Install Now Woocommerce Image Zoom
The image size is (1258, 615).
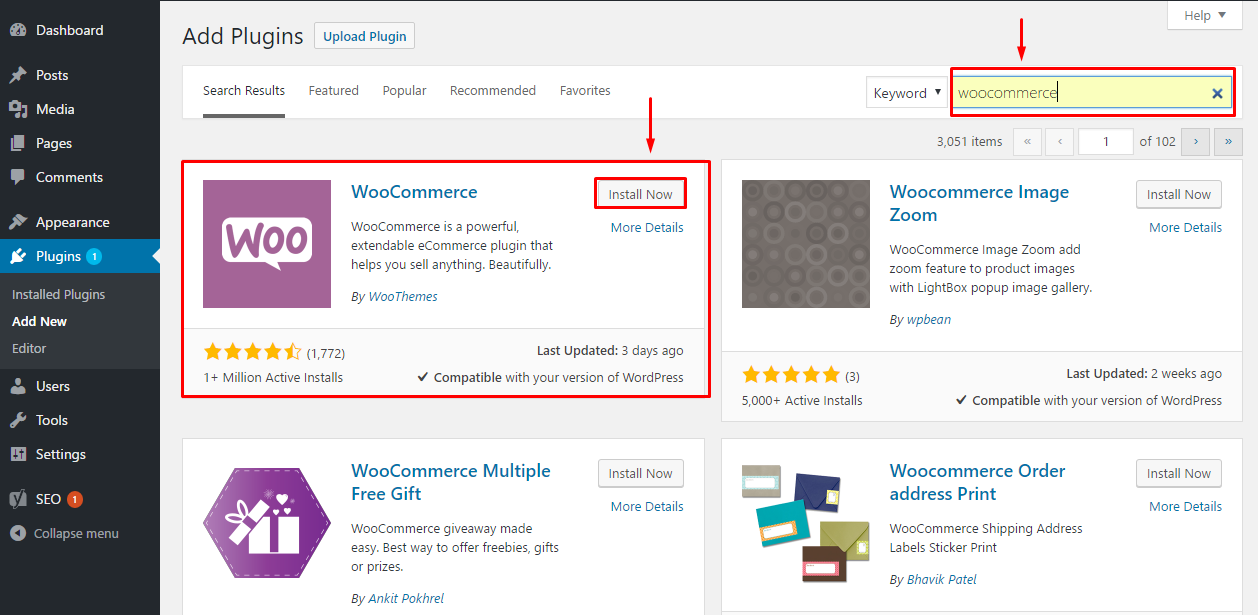(x=1179, y=194)
